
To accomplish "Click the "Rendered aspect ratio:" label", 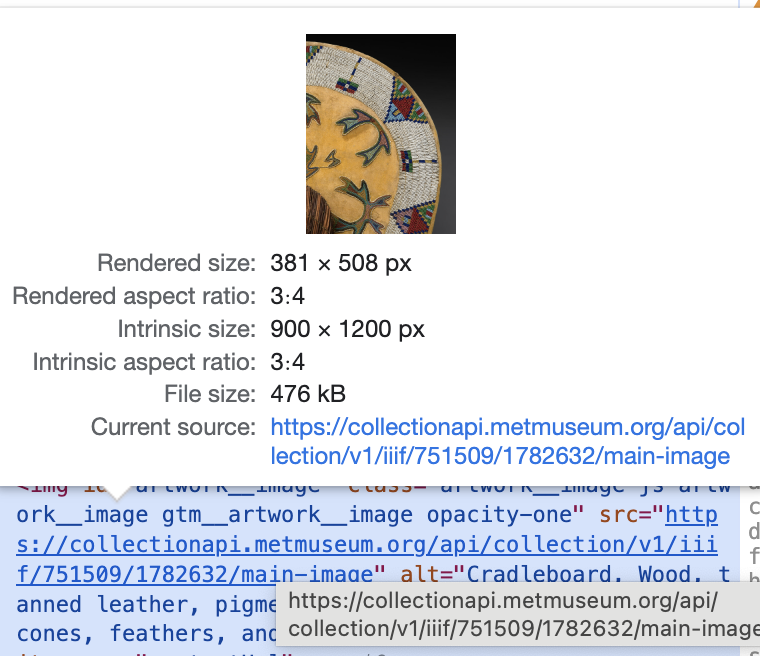I will pyautogui.click(x=134, y=297).
